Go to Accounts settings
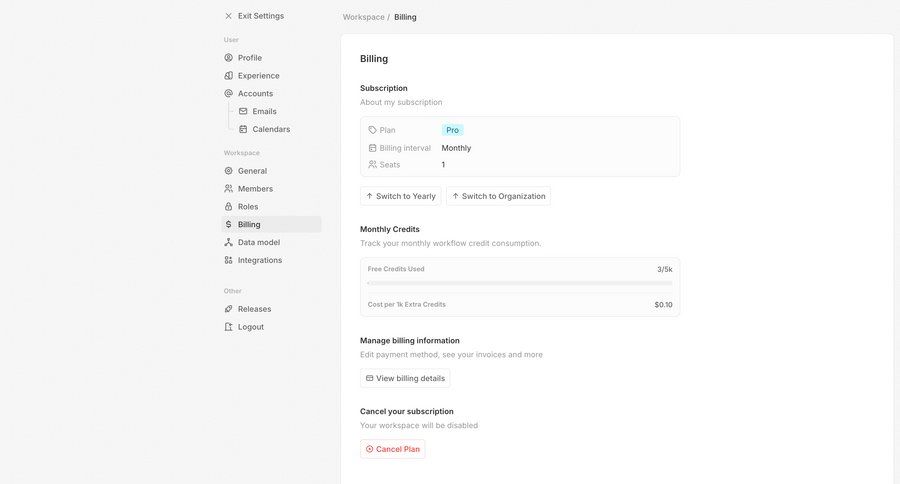The image size is (900, 484). coord(271,93)
